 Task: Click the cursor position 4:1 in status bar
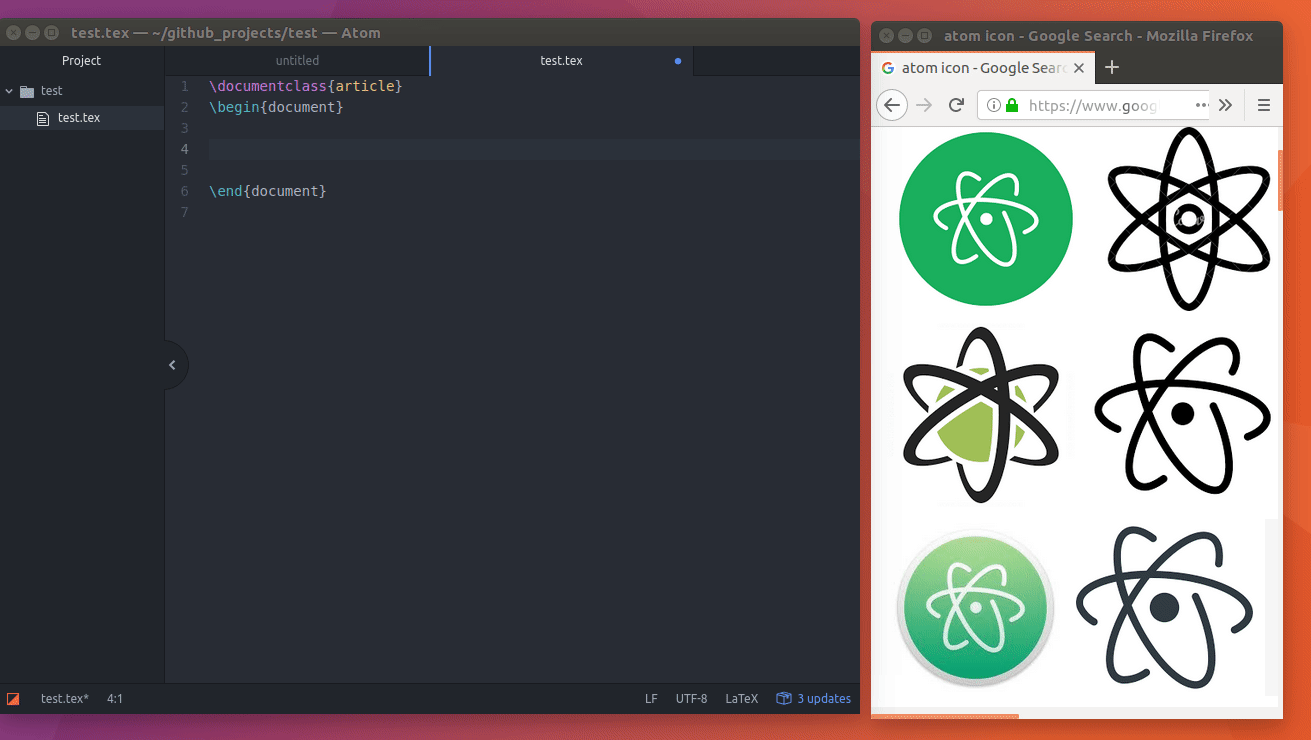tap(115, 699)
